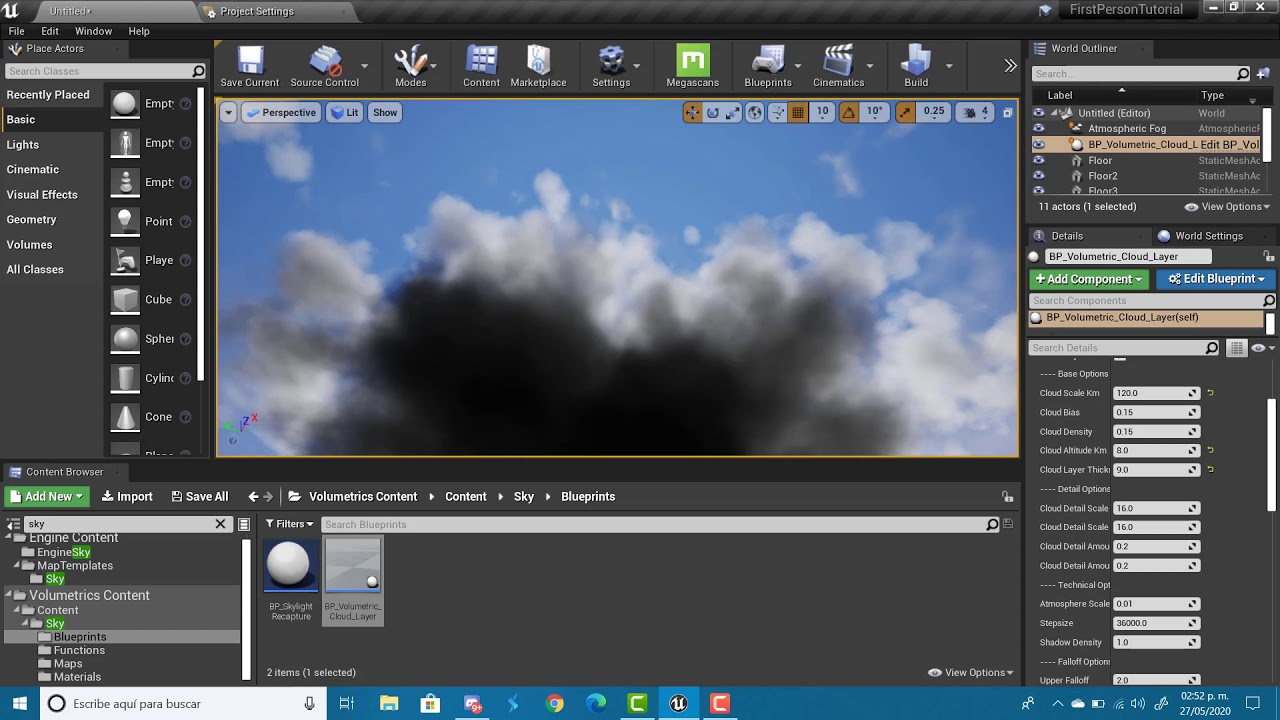Click the lock icon in Details panel
Image resolution: width=1280 pixels, height=720 pixels.
point(1269,257)
